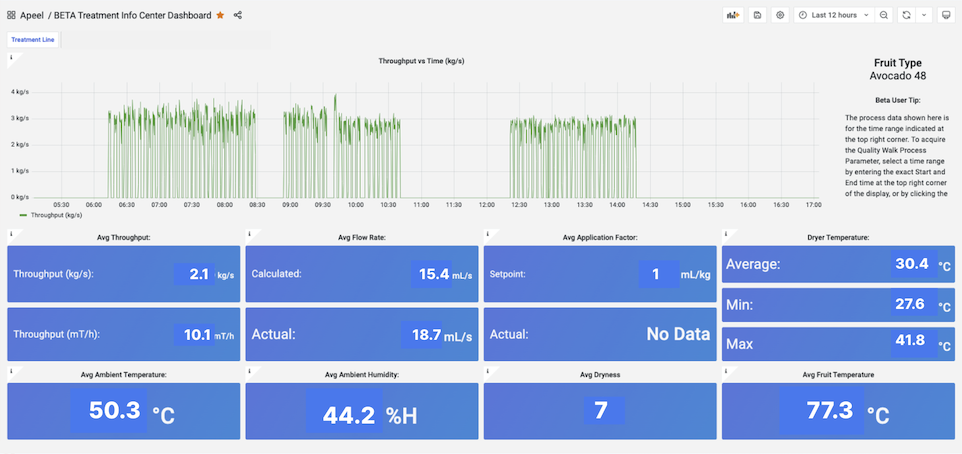Cycle view mode with the monitor icon
Viewport: 962px width, 454px height.
(x=945, y=15)
